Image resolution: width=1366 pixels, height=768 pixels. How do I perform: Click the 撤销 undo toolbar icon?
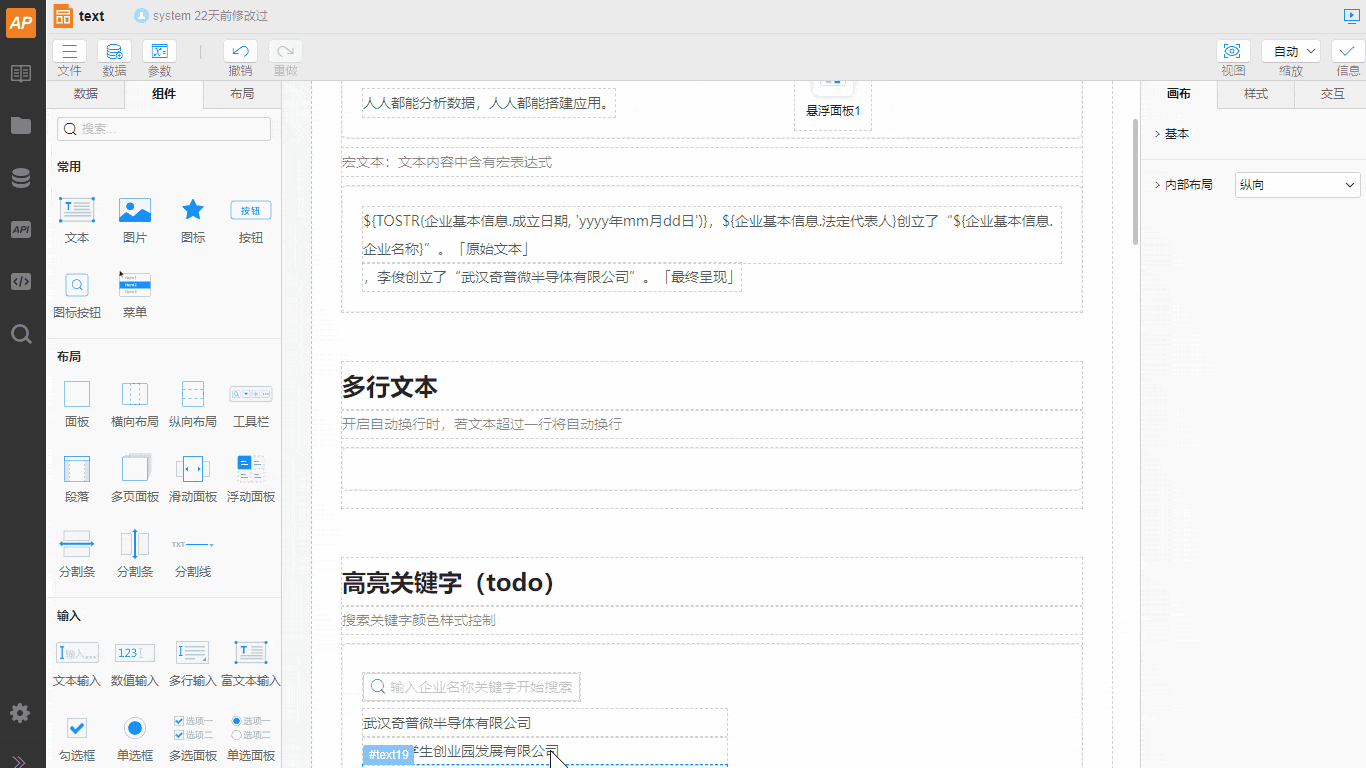pyautogui.click(x=240, y=52)
